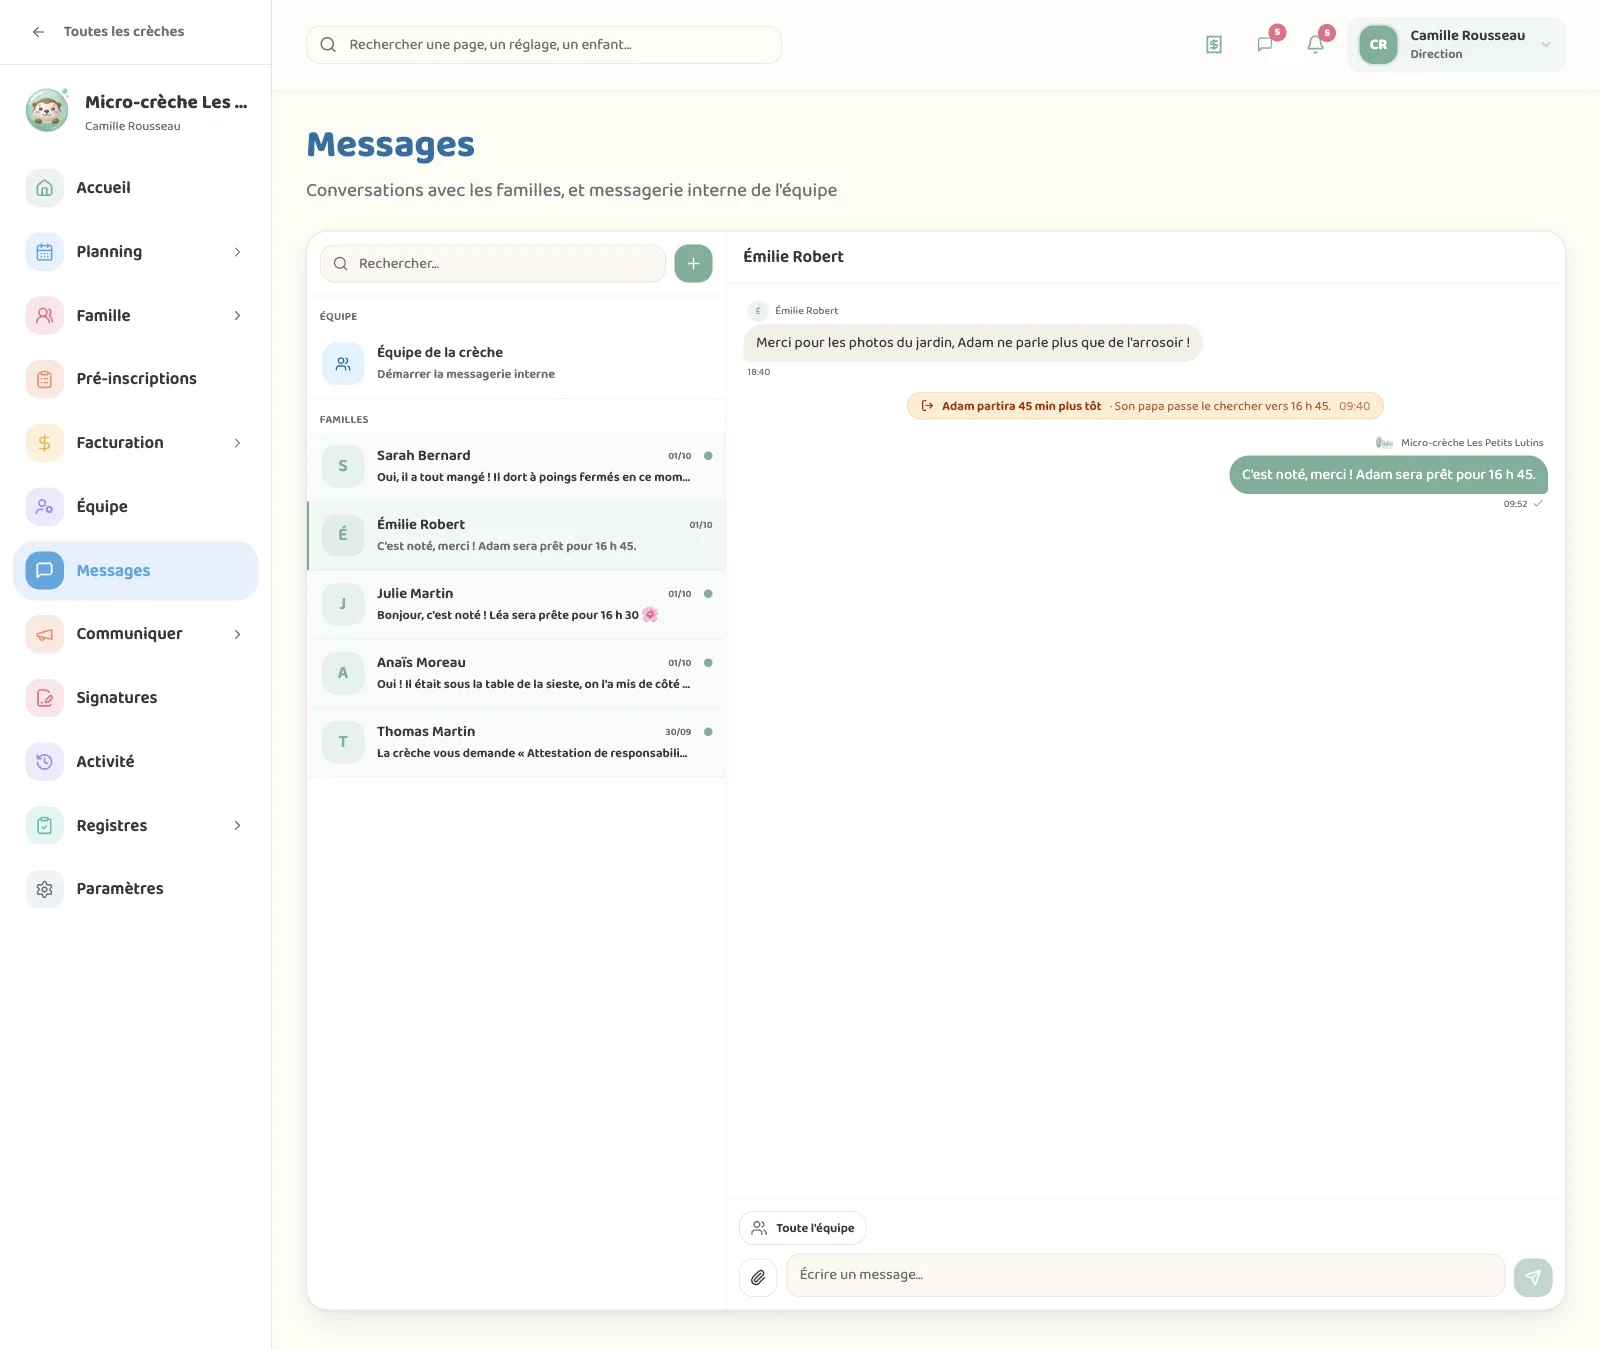Click the Toute l'équipe button
The image size is (1600, 1350).
803,1228
